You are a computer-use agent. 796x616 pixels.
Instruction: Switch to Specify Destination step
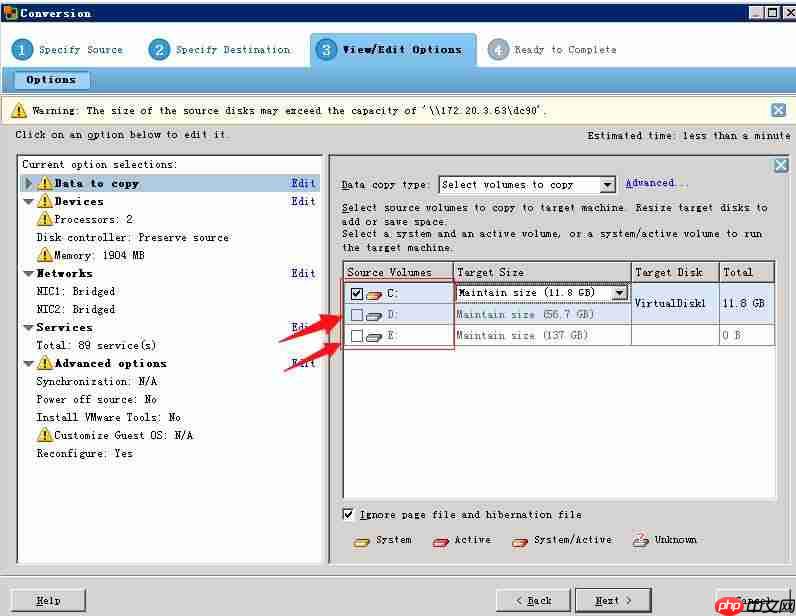pyautogui.click(x=220, y=50)
